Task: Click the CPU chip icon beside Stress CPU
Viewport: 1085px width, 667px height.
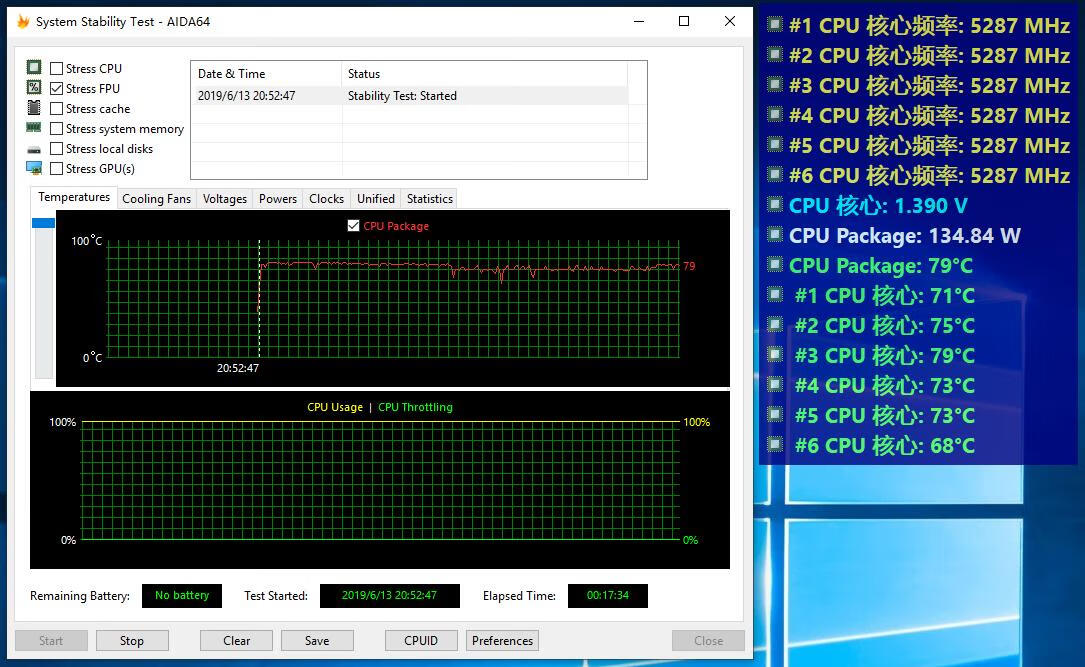Action: pyautogui.click(x=34, y=67)
